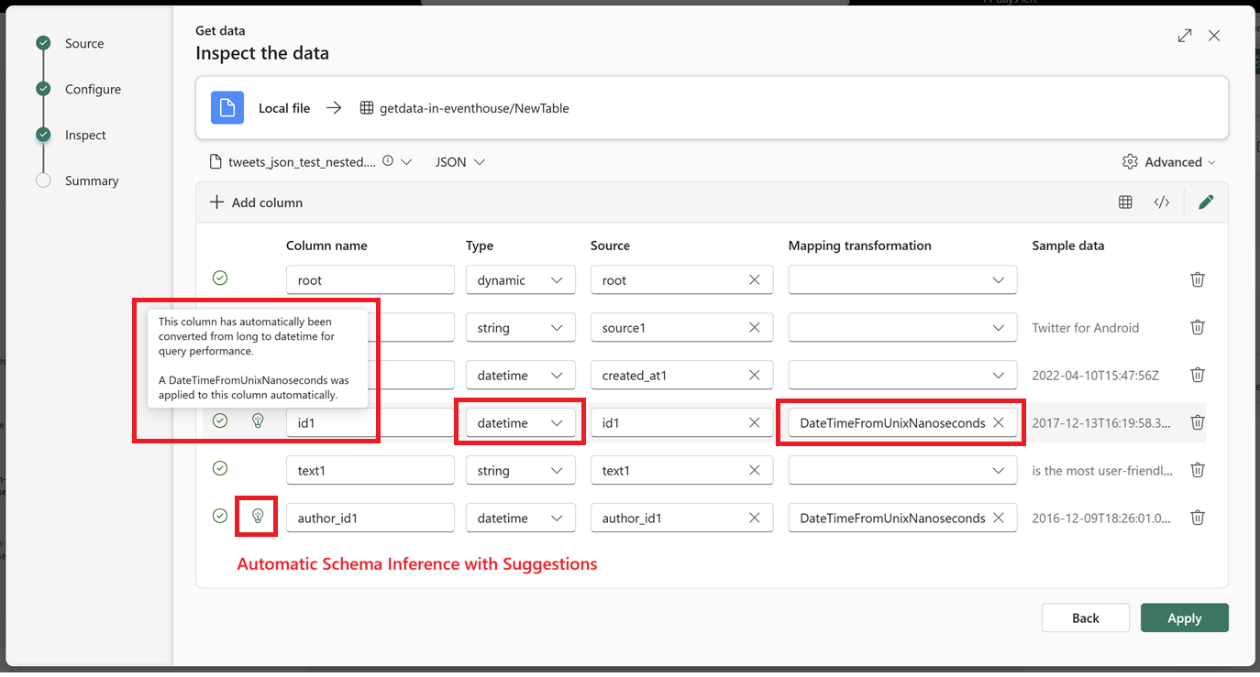Open the code view icon
The height and width of the screenshot is (677, 1260).
tap(1162, 202)
